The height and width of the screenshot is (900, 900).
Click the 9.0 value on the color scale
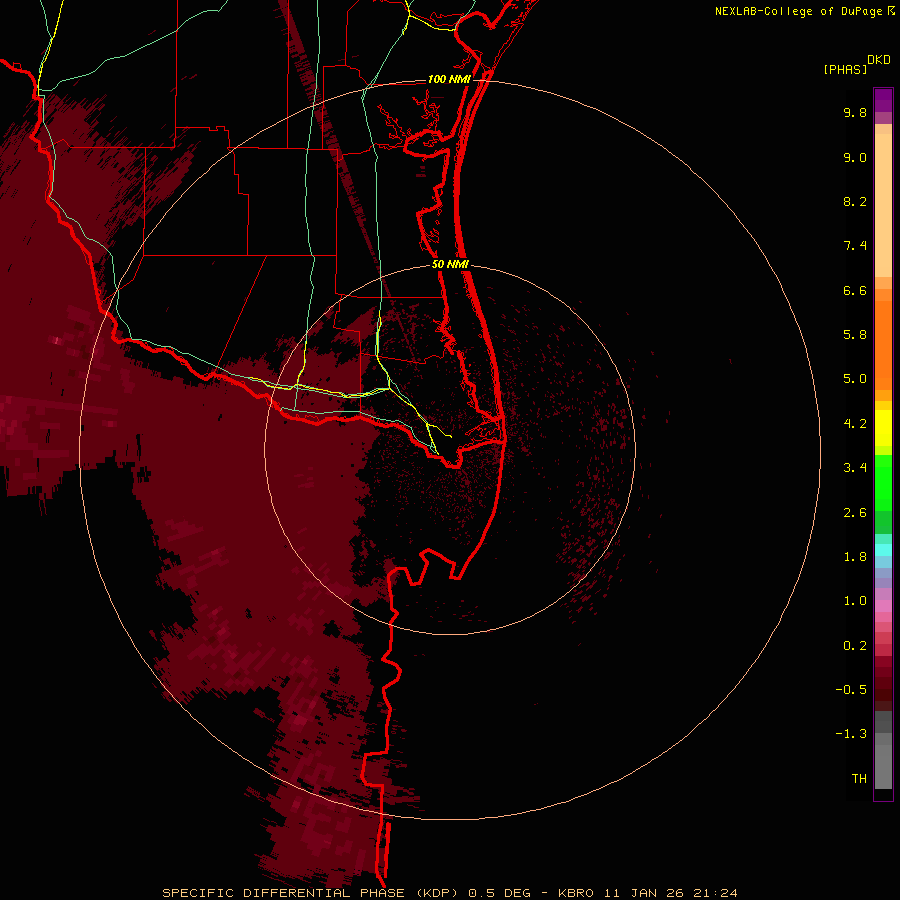click(x=855, y=158)
